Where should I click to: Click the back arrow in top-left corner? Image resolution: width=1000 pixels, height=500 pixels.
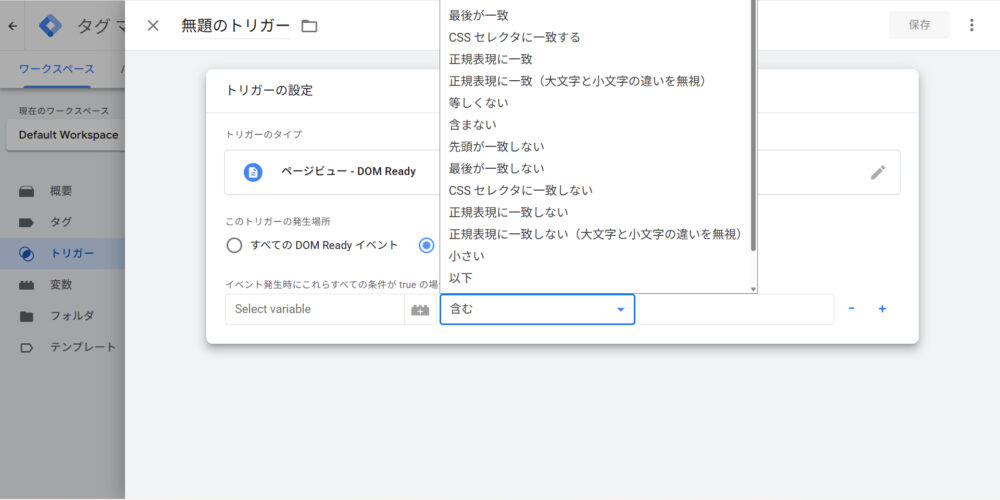[x=12, y=26]
